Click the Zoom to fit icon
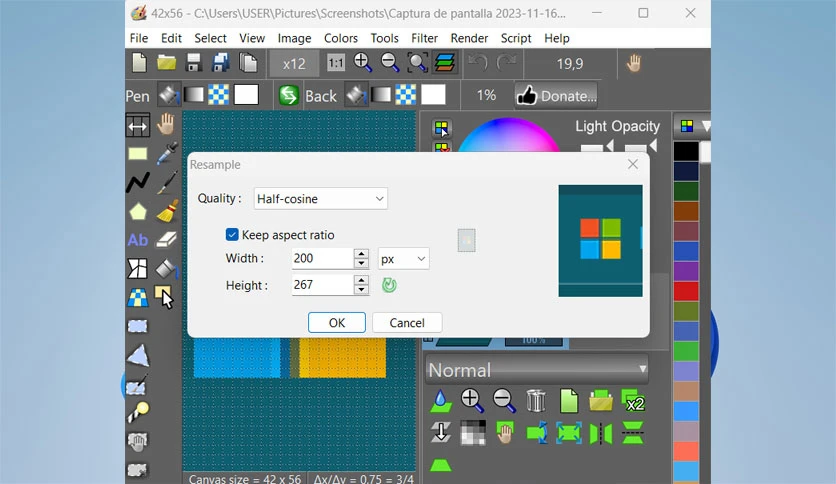Screen dimensions: 836x484 [417, 63]
